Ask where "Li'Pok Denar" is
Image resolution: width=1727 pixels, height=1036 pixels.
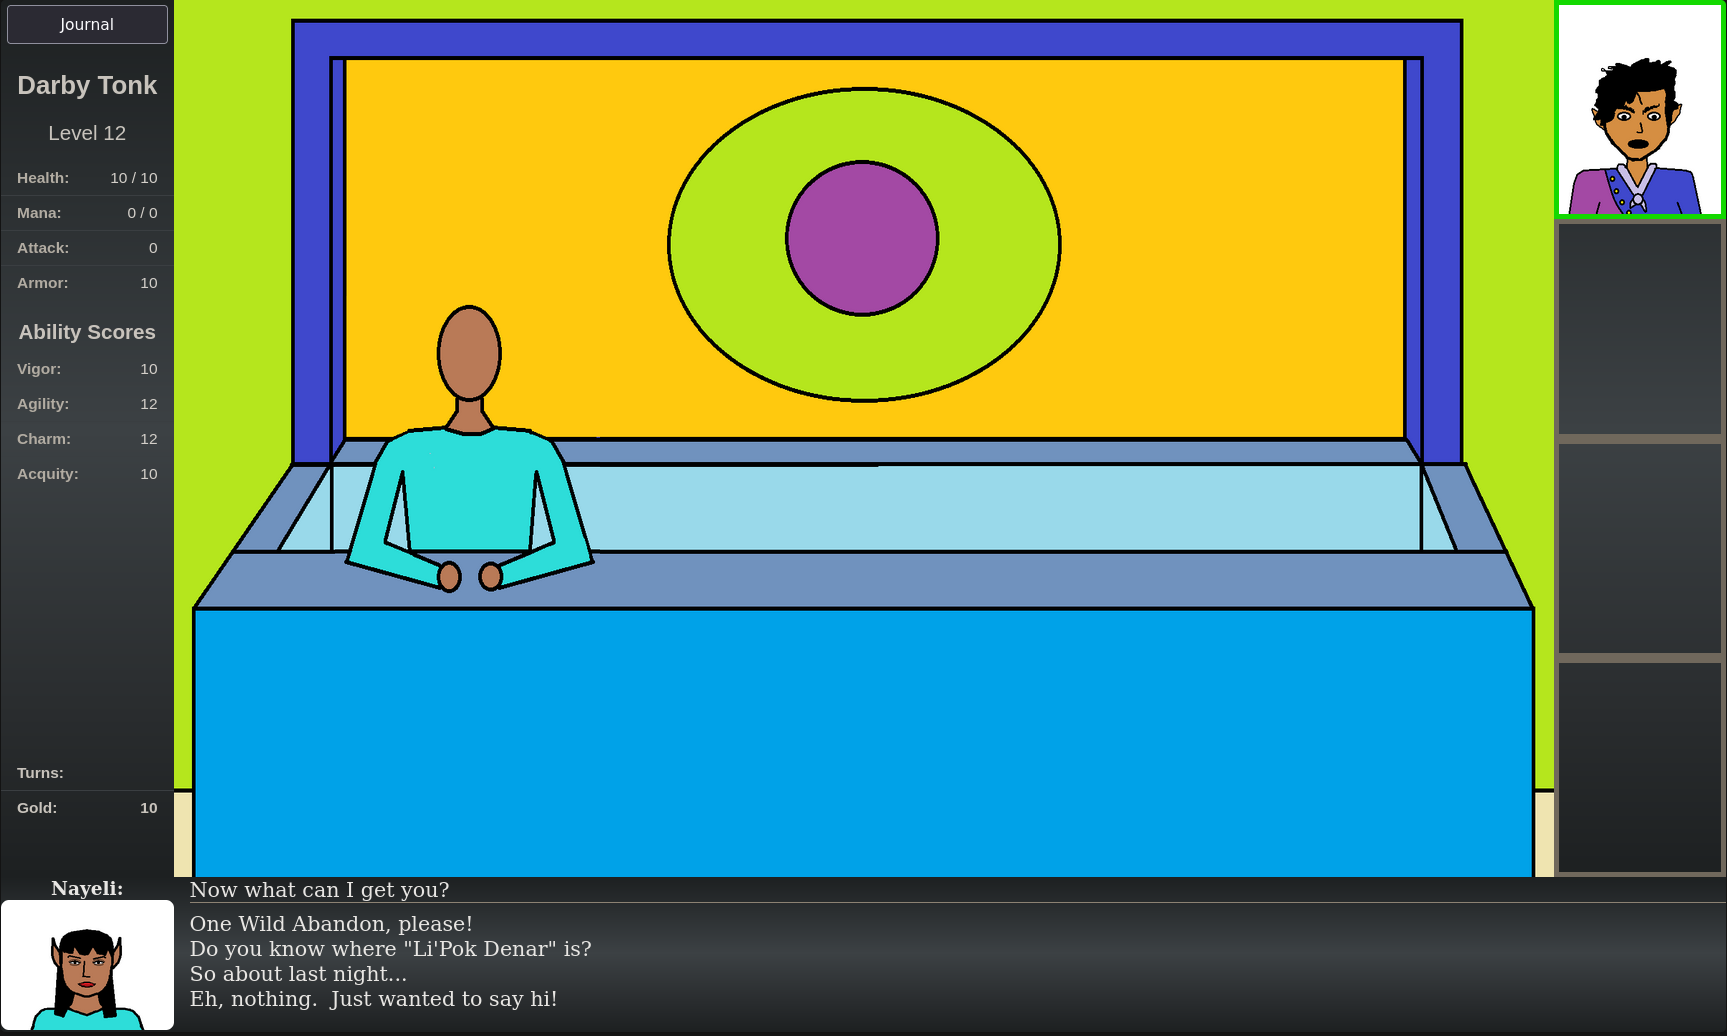391,949
